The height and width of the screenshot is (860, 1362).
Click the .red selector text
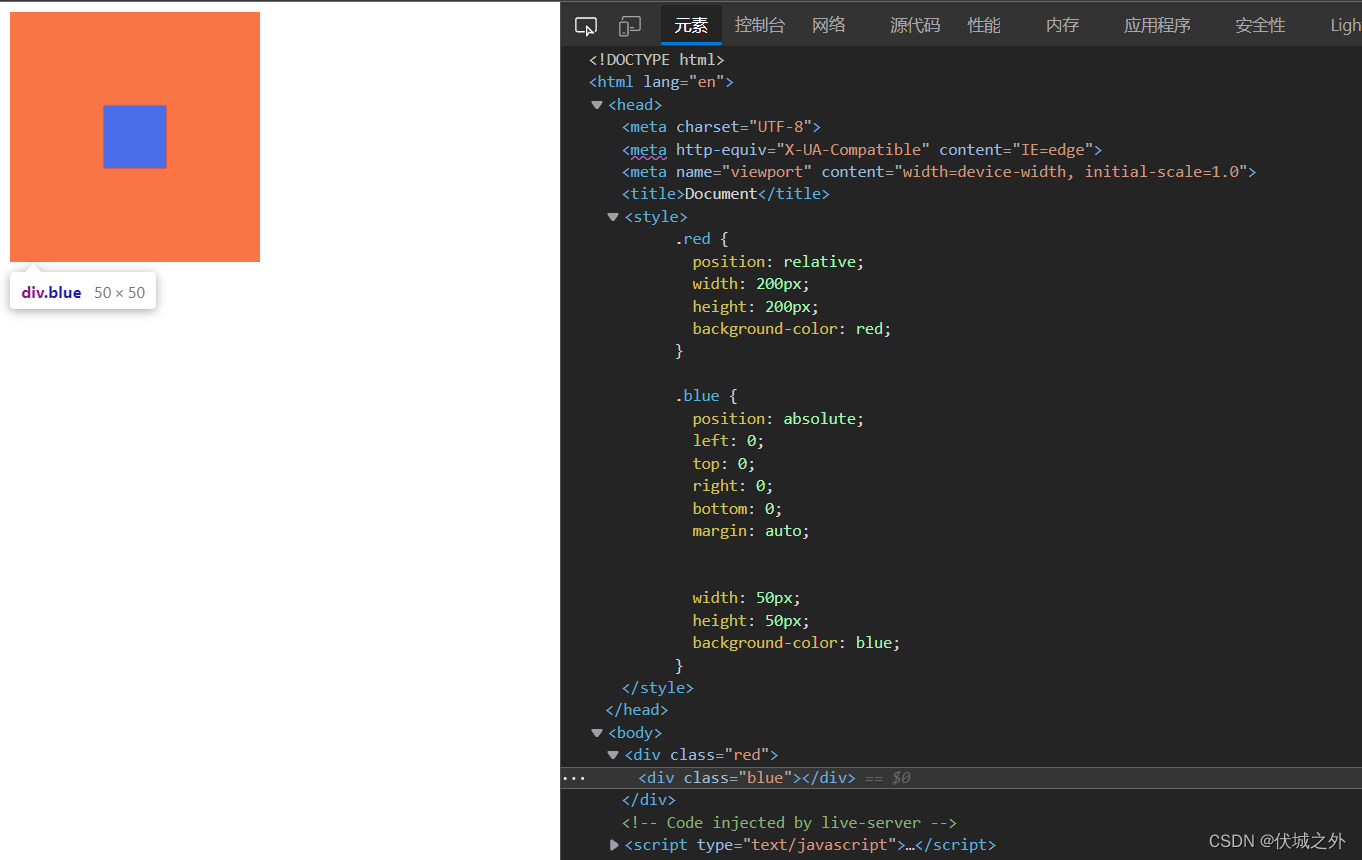(x=693, y=239)
